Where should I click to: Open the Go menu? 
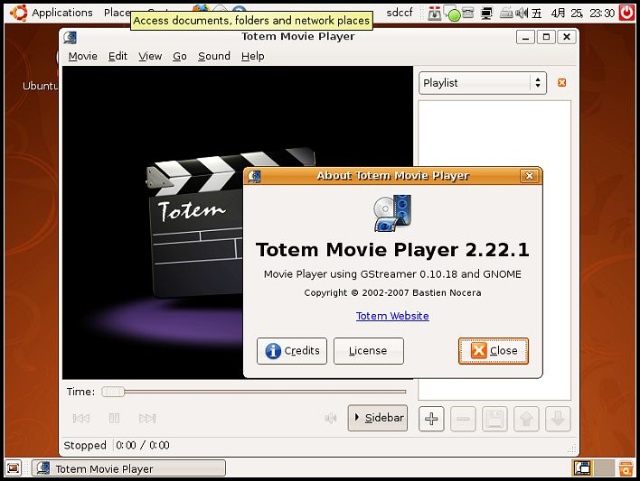pyautogui.click(x=180, y=56)
